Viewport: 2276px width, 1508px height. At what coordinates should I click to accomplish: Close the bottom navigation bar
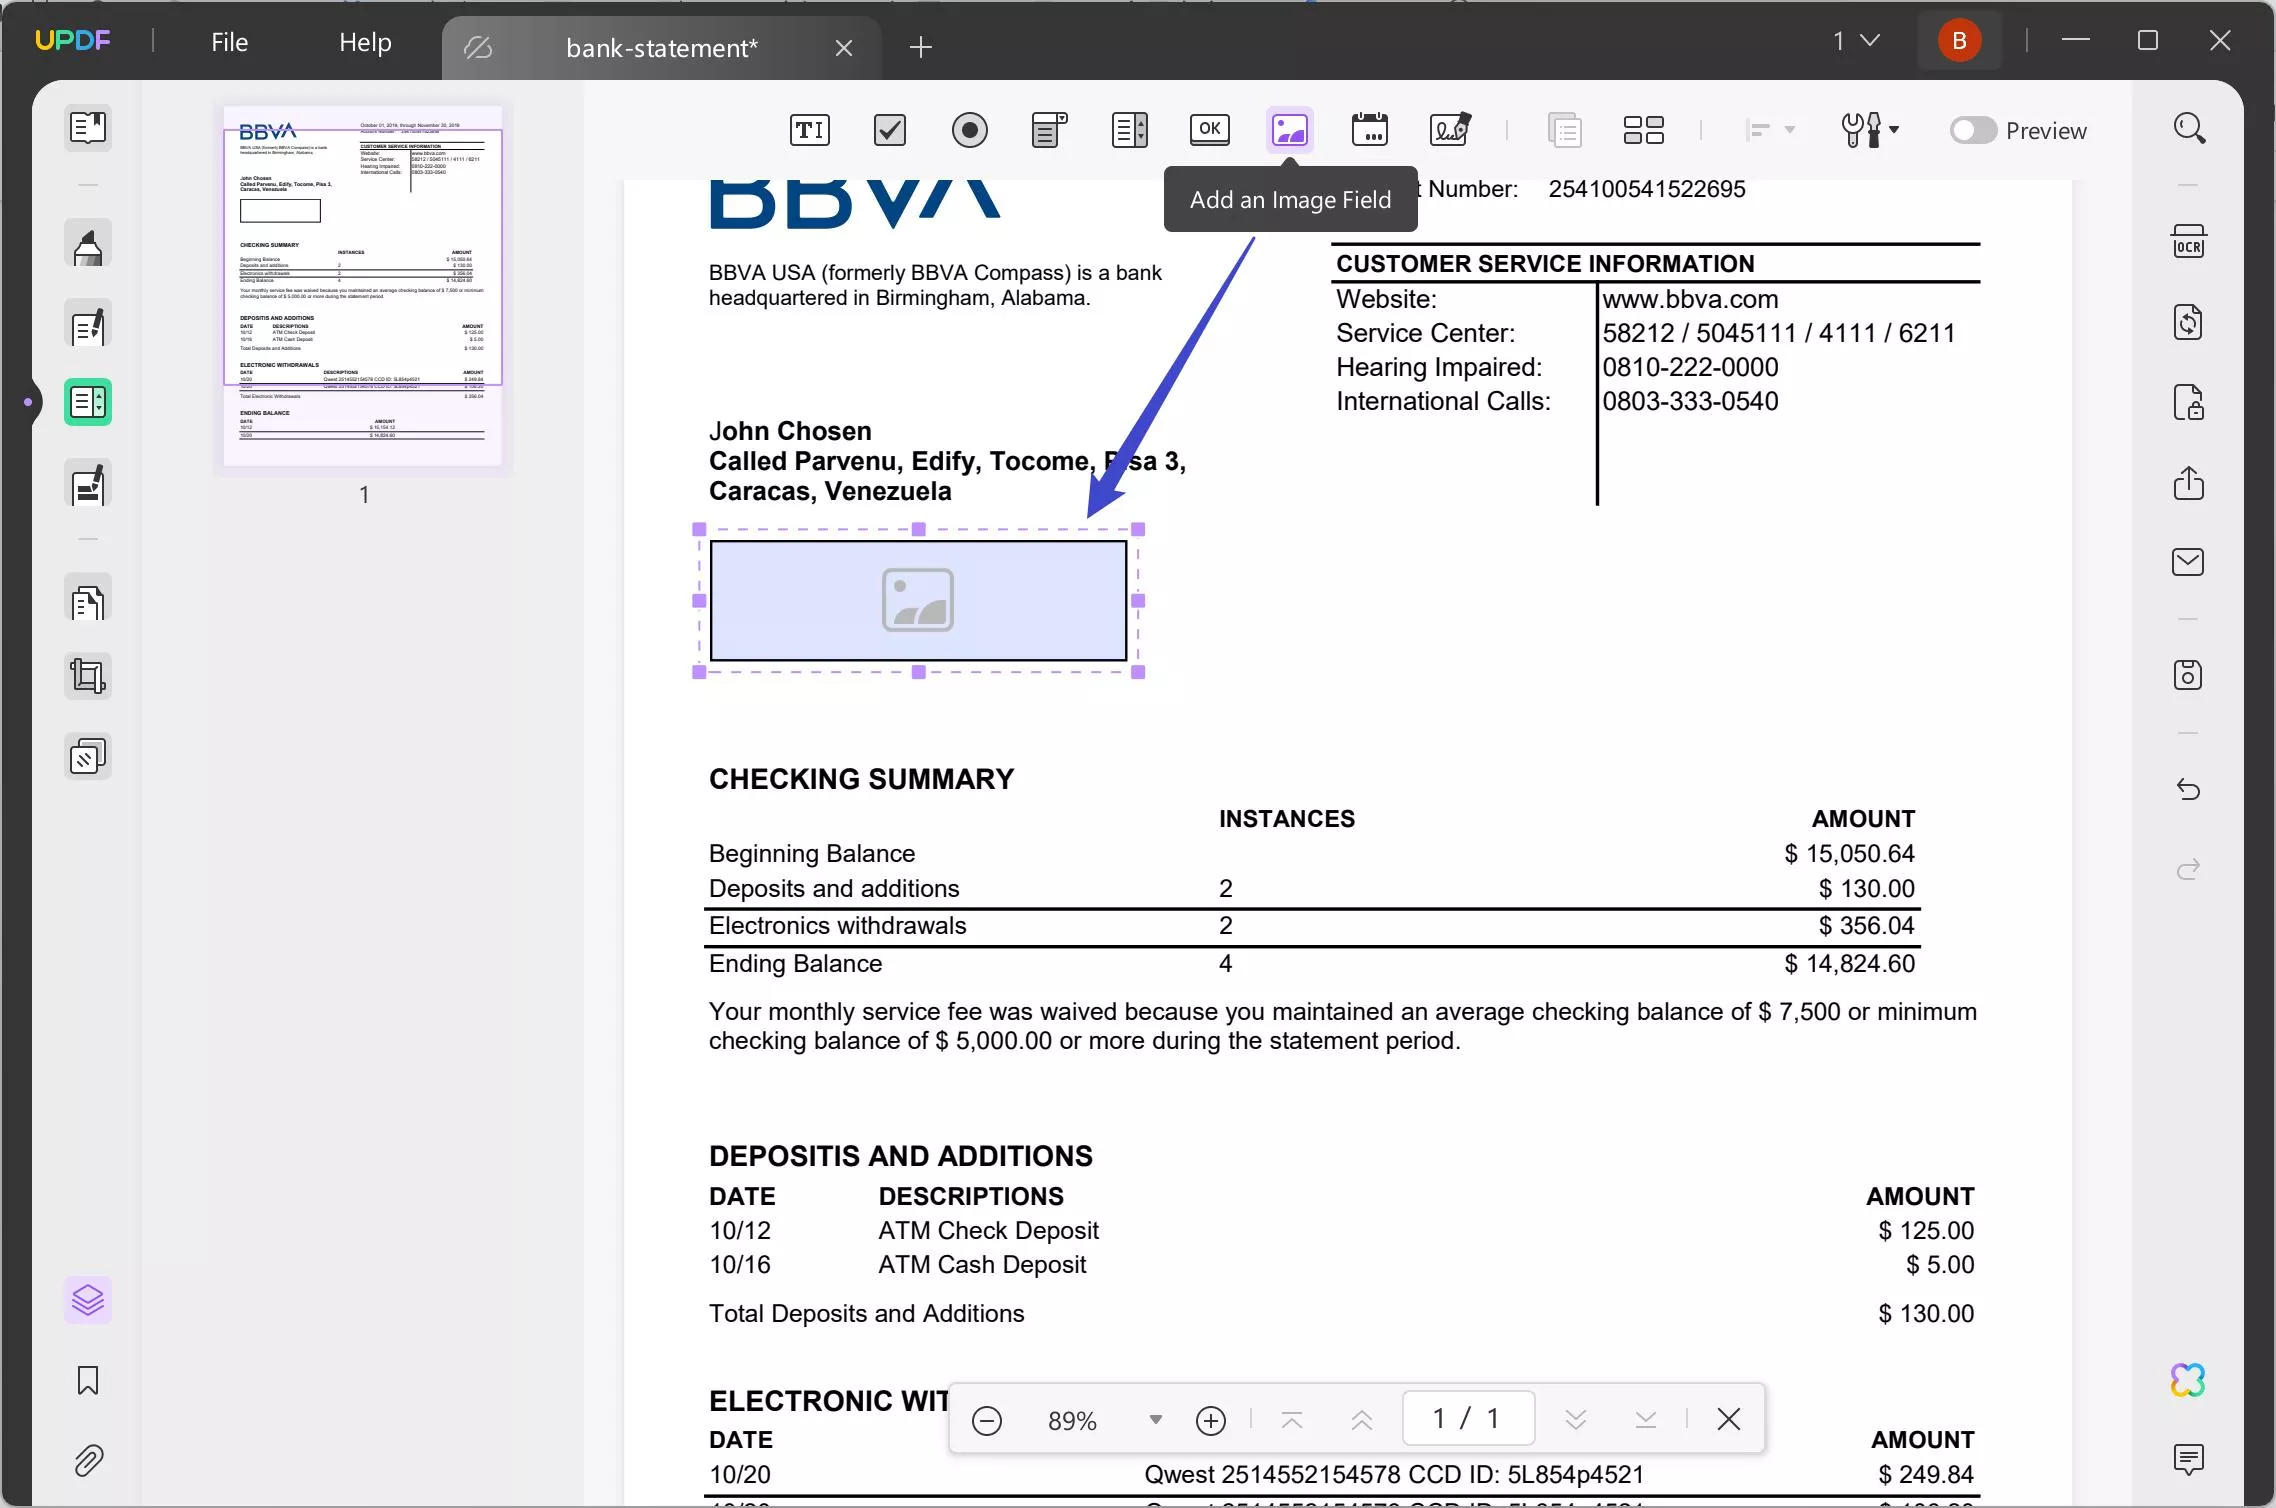coord(1728,1419)
